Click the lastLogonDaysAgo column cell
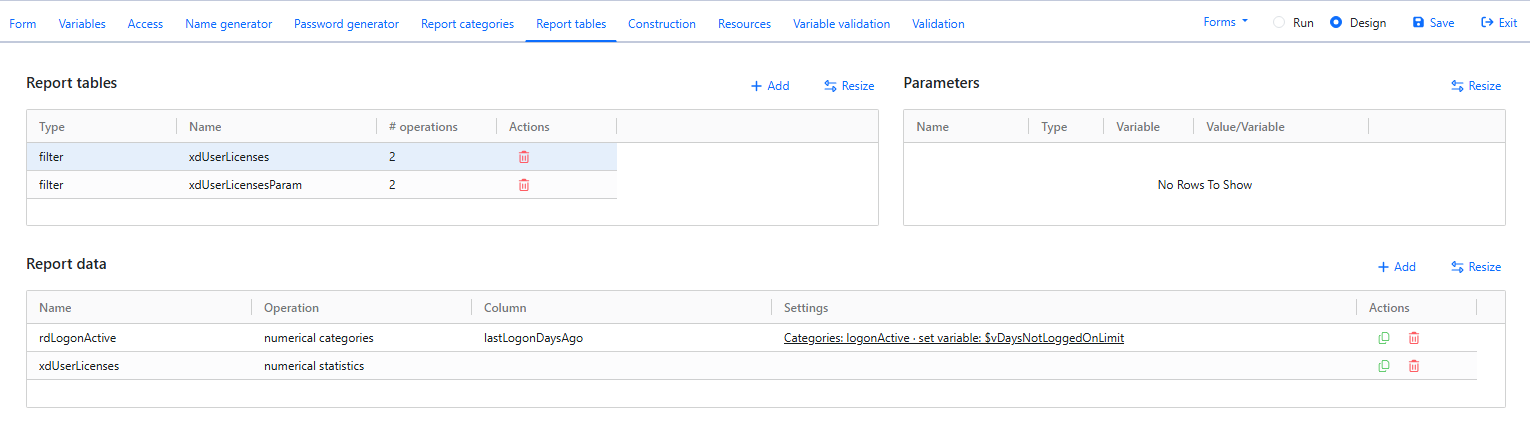The width and height of the screenshot is (1530, 445). tap(622, 338)
